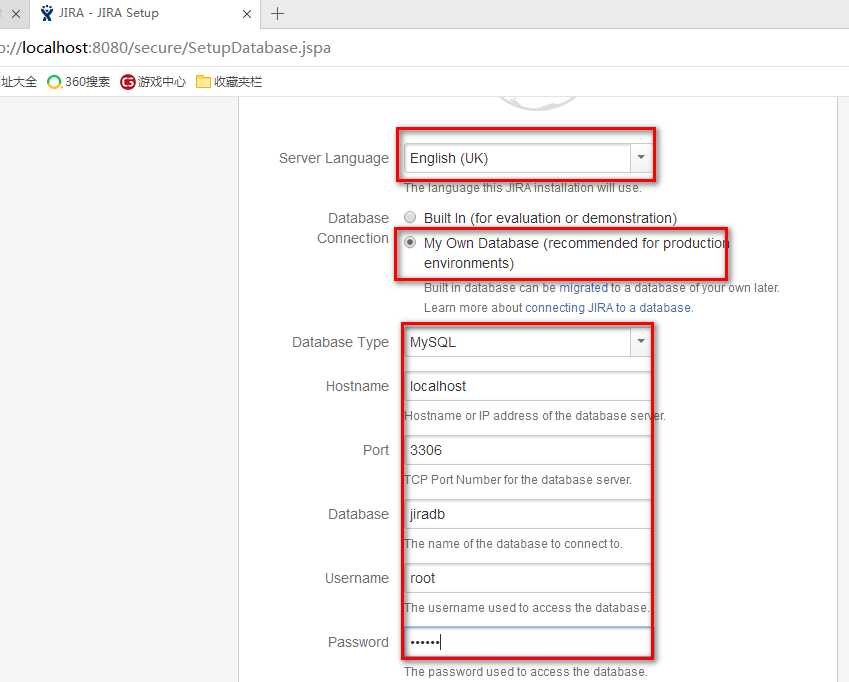
Task: Open the Database Type MySQL dropdown
Action: (x=528, y=342)
